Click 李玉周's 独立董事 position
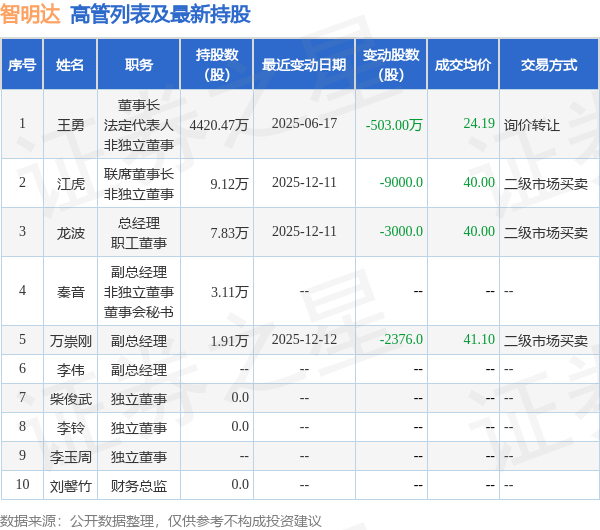 [139, 457]
